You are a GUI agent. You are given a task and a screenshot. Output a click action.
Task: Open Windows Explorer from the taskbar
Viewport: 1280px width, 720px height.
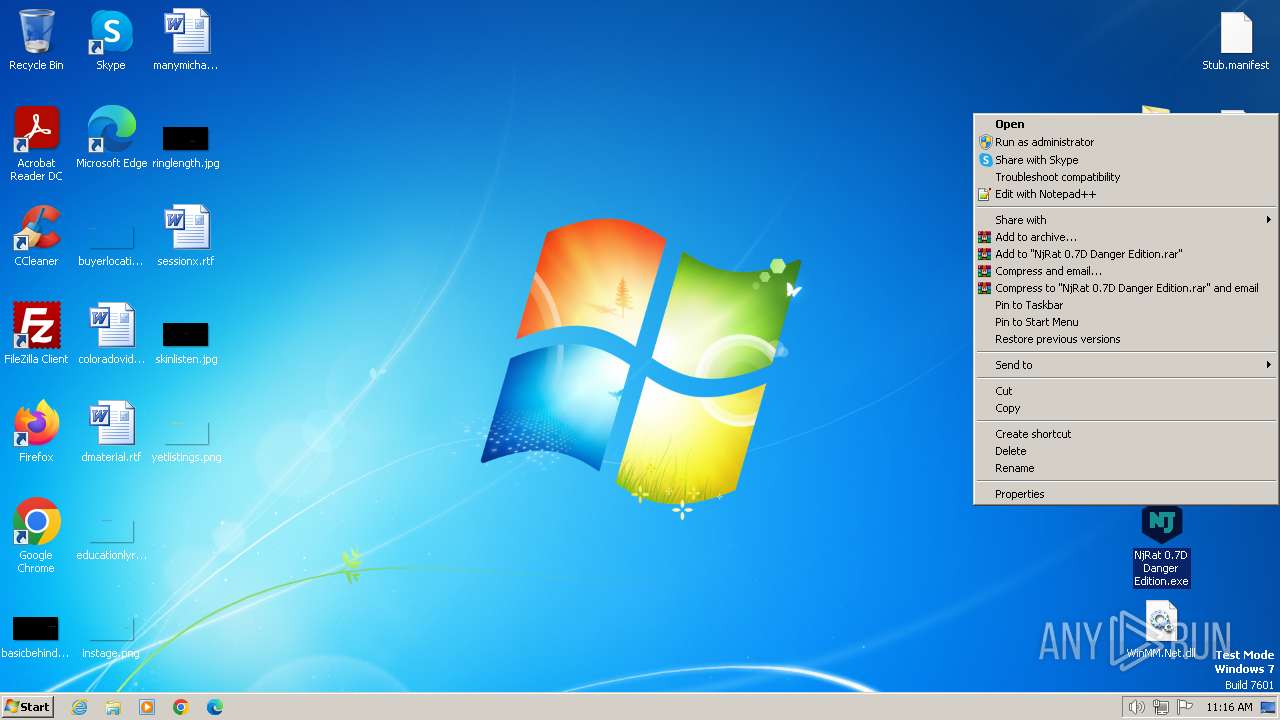tap(113, 707)
